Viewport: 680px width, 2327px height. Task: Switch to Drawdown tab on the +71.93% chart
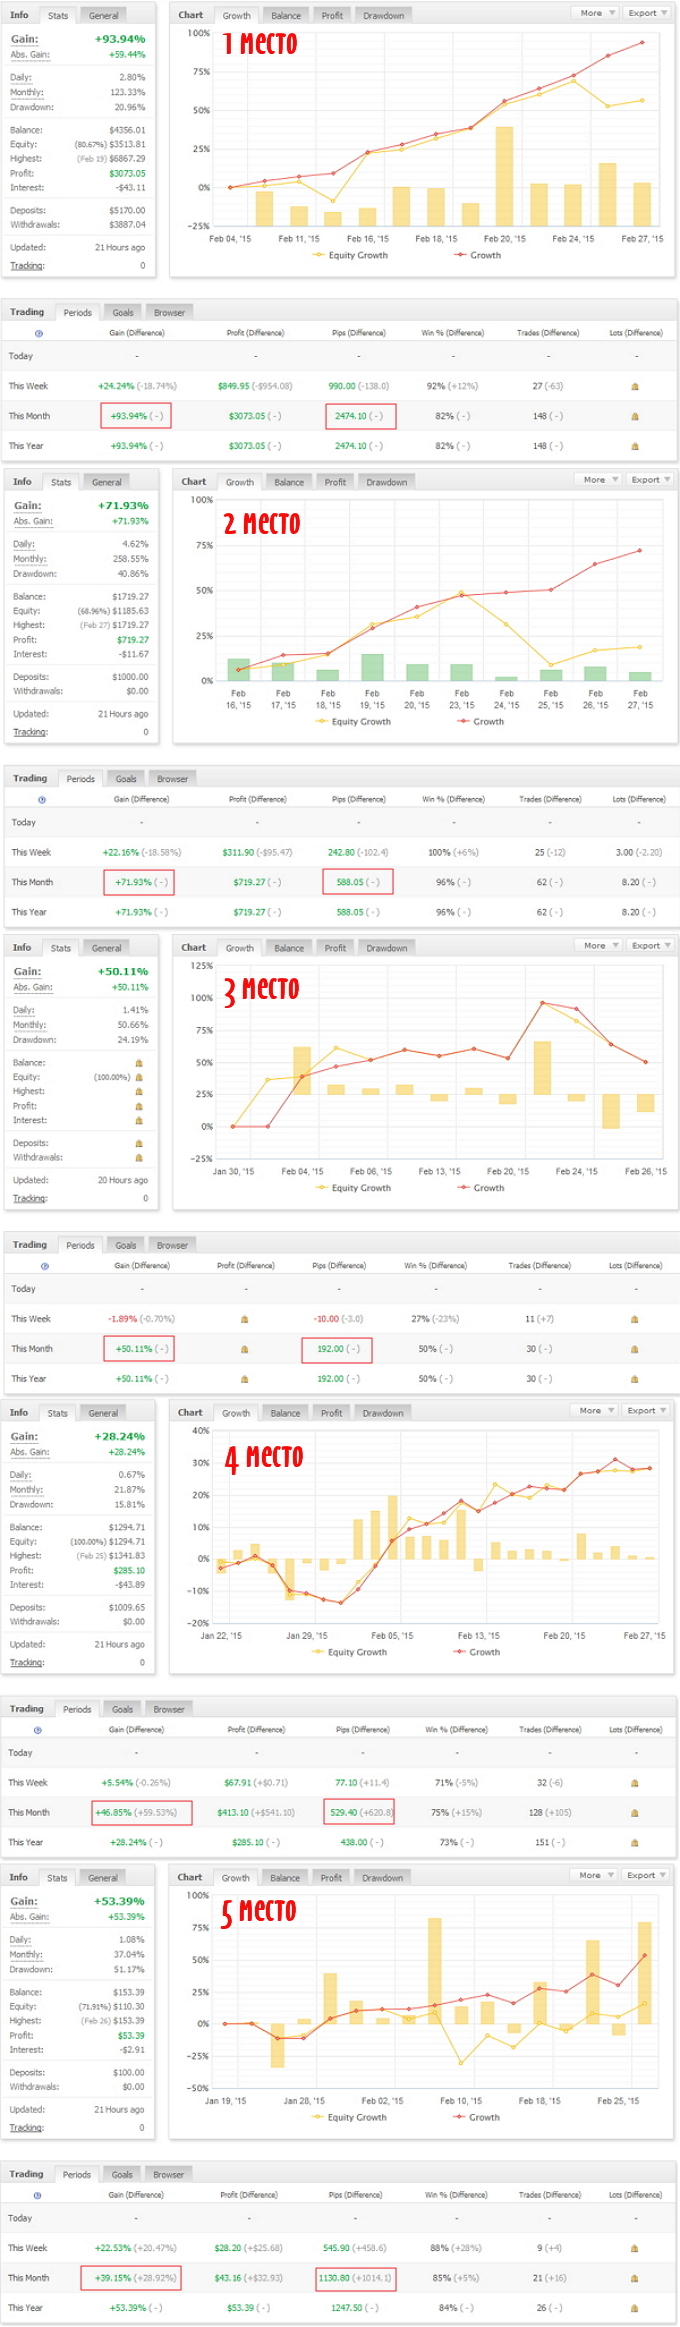pos(387,482)
